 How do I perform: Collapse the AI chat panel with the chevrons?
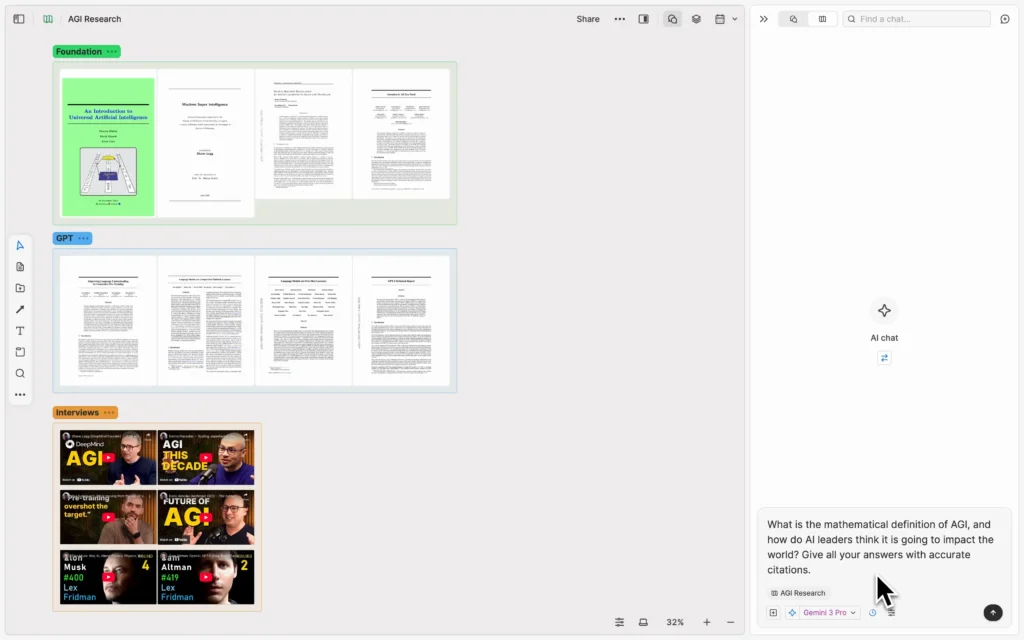click(763, 18)
